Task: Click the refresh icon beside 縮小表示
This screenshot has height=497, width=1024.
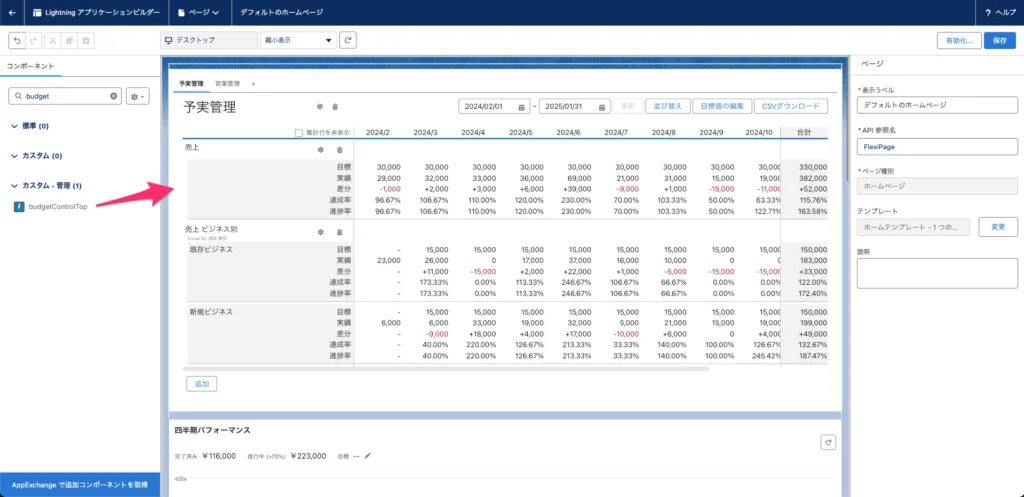Action: [348, 41]
